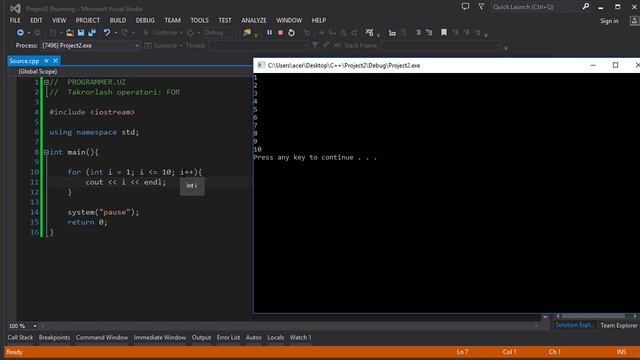Click the Save All toolbar icon

pos(92,33)
